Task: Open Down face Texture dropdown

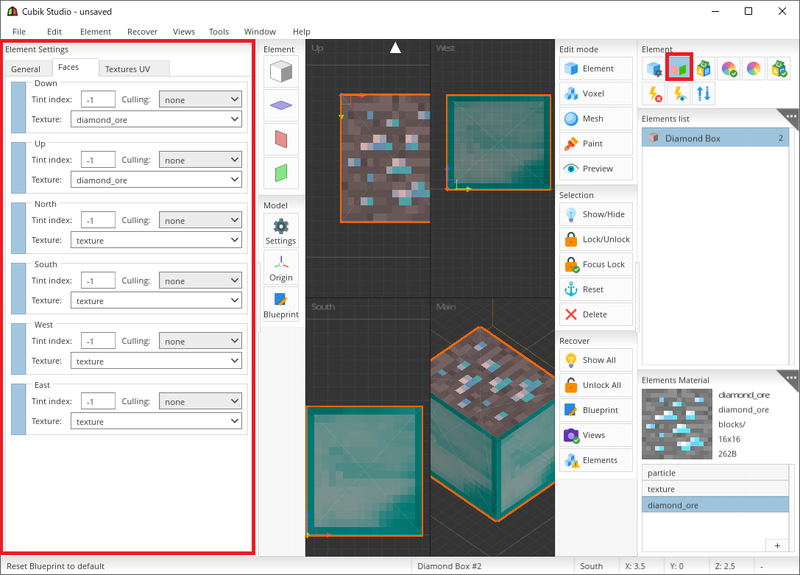Action: click(156, 119)
